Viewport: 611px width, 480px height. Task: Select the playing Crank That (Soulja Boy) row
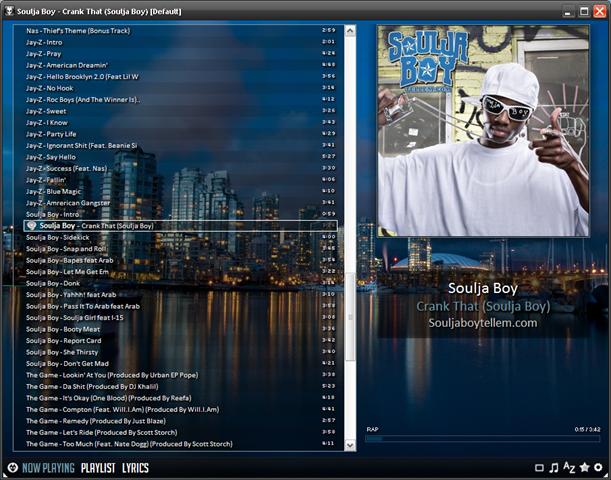click(x=180, y=226)
